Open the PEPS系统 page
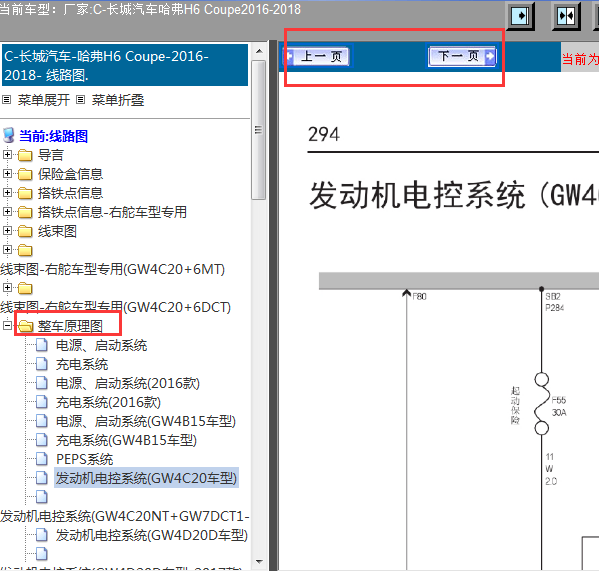Image resolution: width=599 pixels, height=571 pixels. (84, 459)
